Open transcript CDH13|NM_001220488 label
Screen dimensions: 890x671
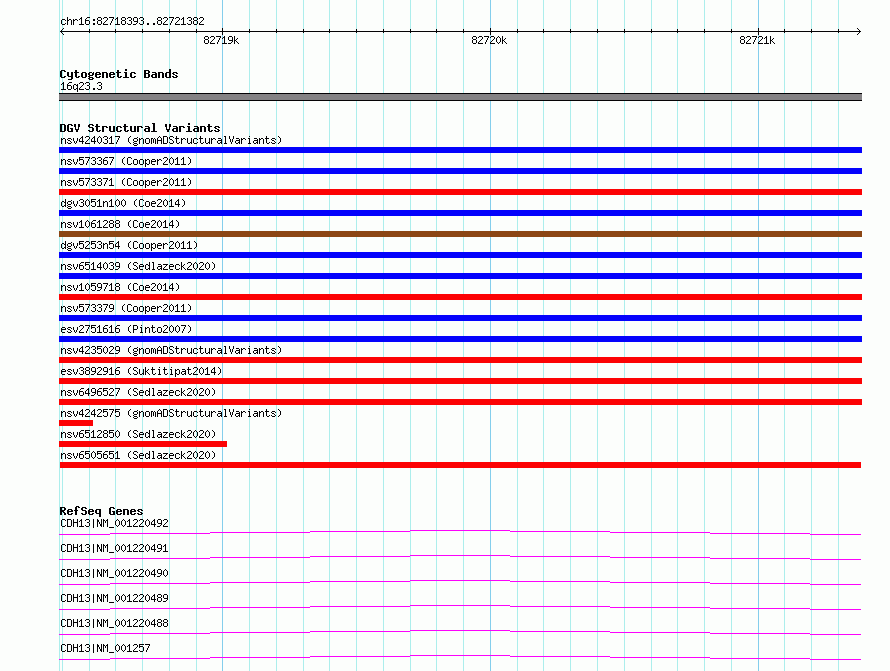tap(114, 623)
